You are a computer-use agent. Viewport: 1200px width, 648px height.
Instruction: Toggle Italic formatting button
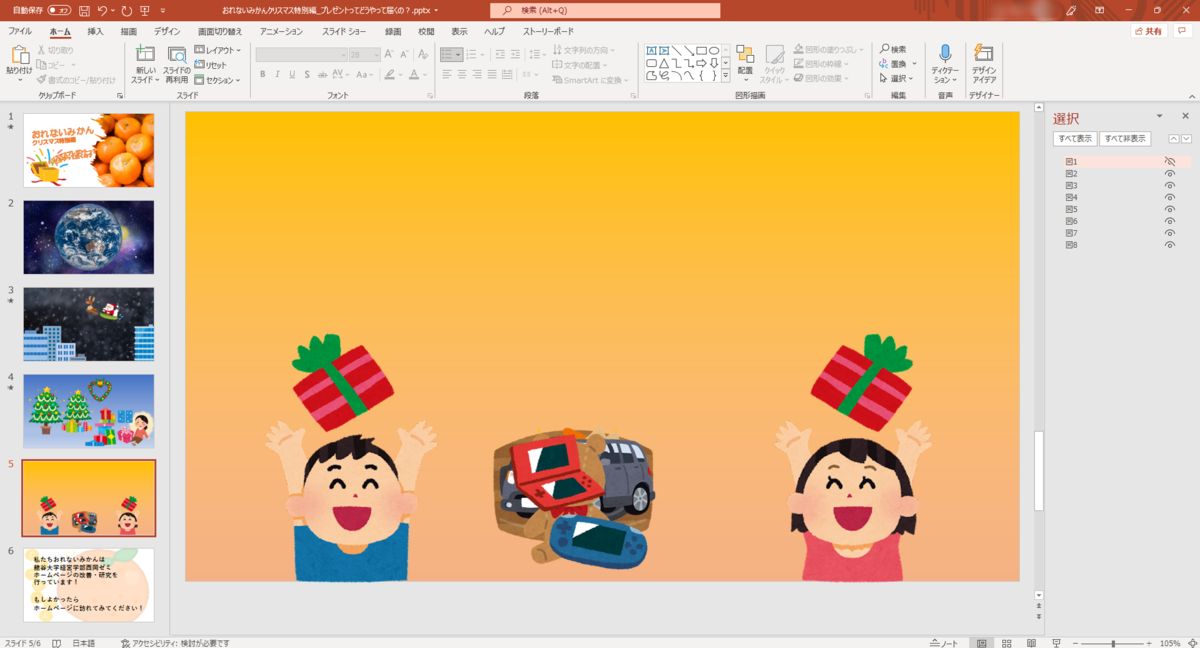click(277, 74)
